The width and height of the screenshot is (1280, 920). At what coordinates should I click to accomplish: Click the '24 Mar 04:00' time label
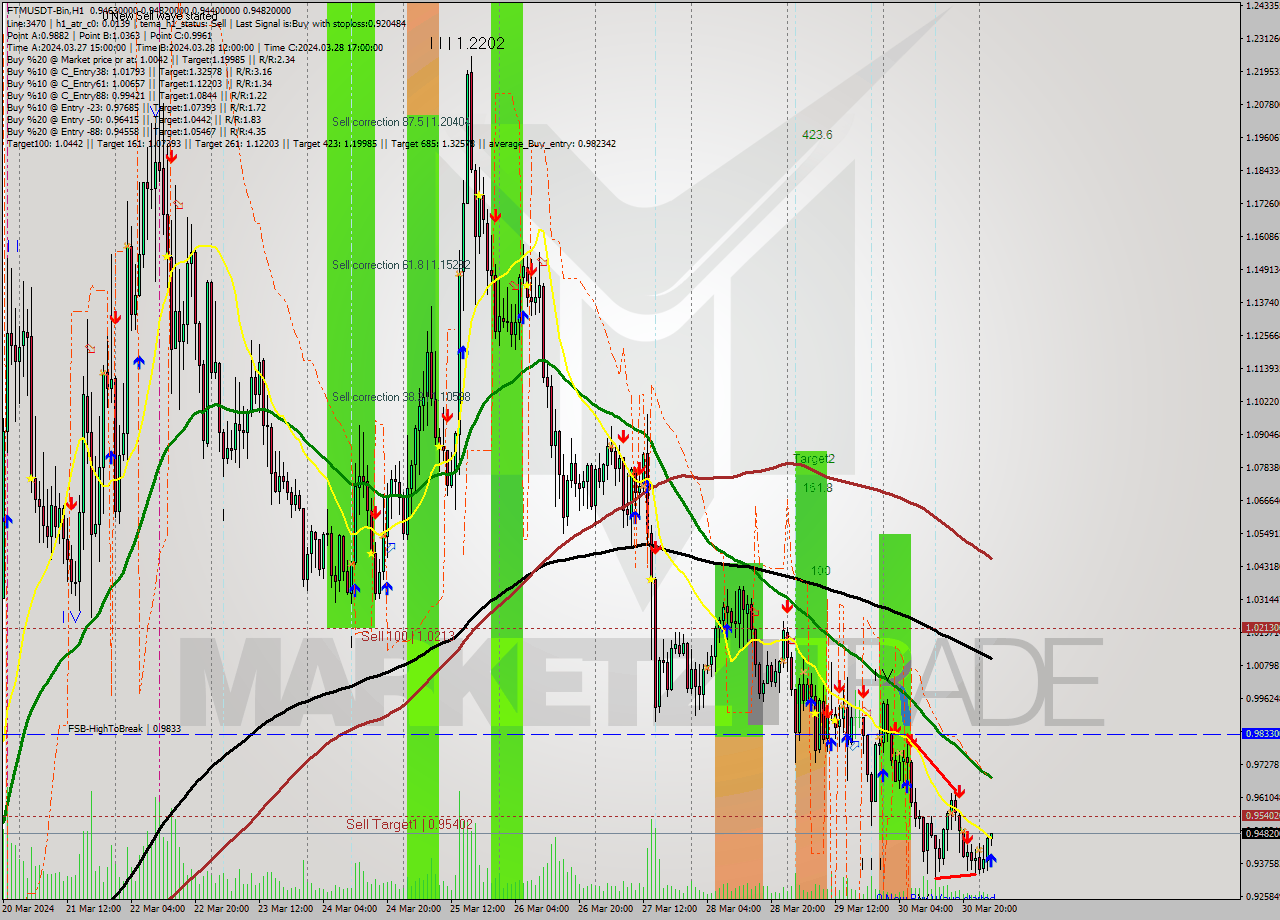coord(350,909)
